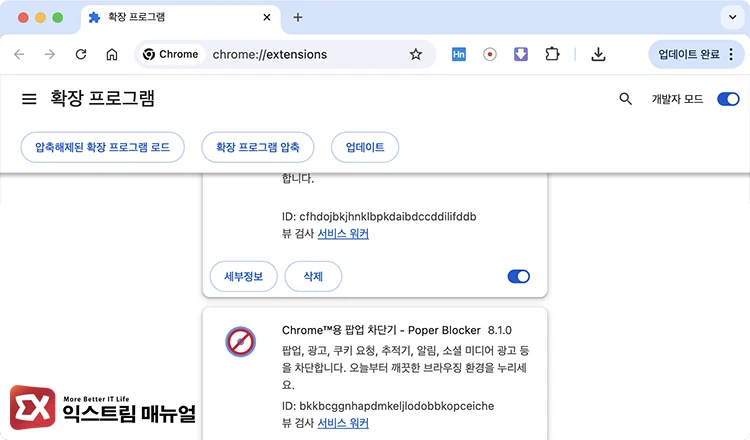Click the browser forward arrow
The height and width of the screenshot is (440, 750).
[x=50, y=54]
